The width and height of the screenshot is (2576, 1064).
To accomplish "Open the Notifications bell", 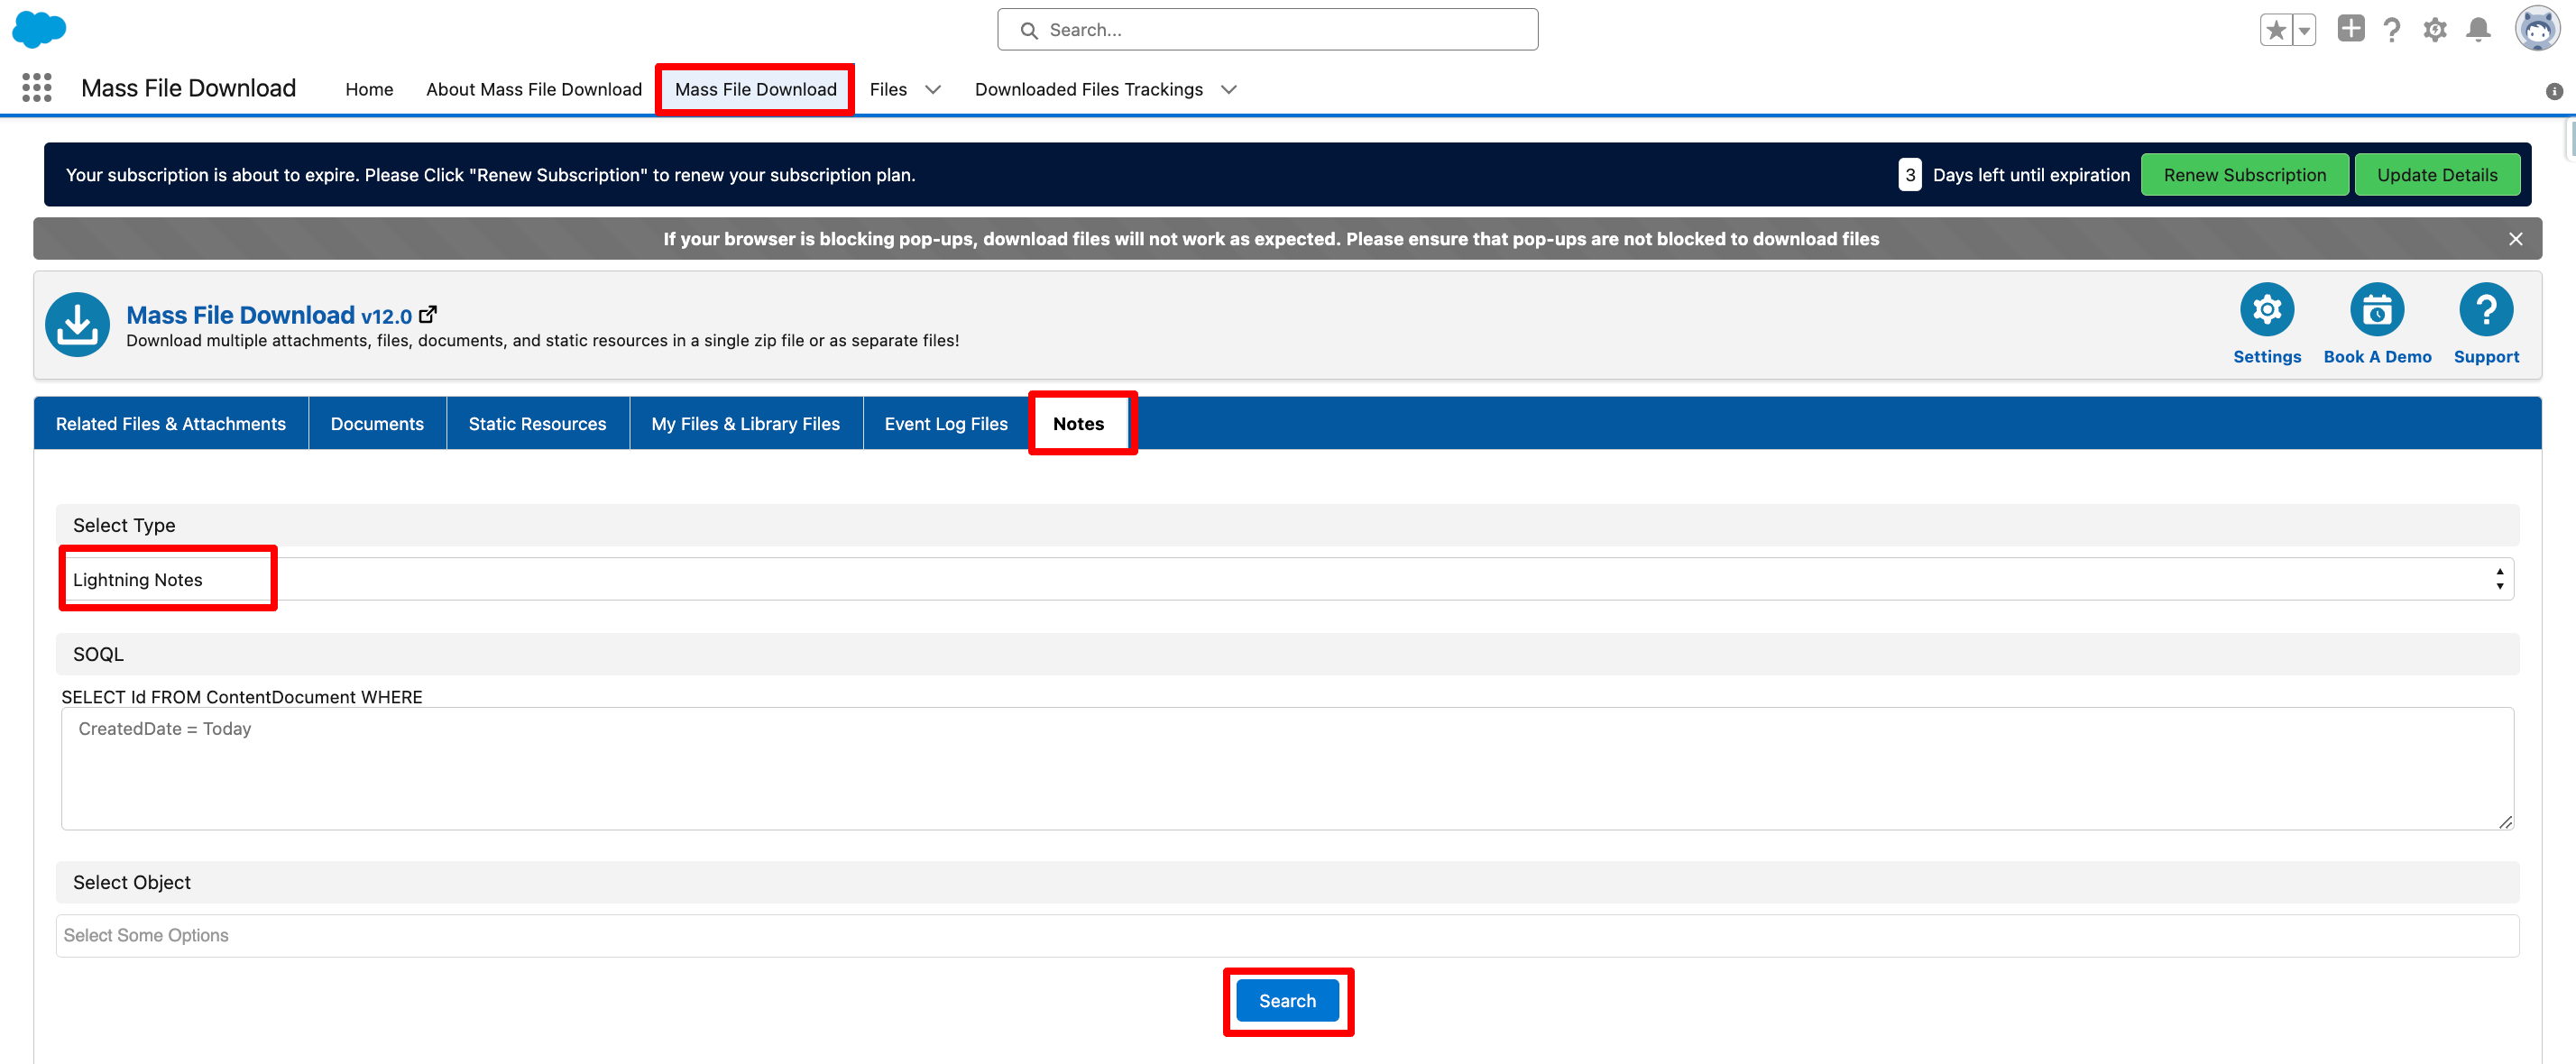I will 2478,30.
